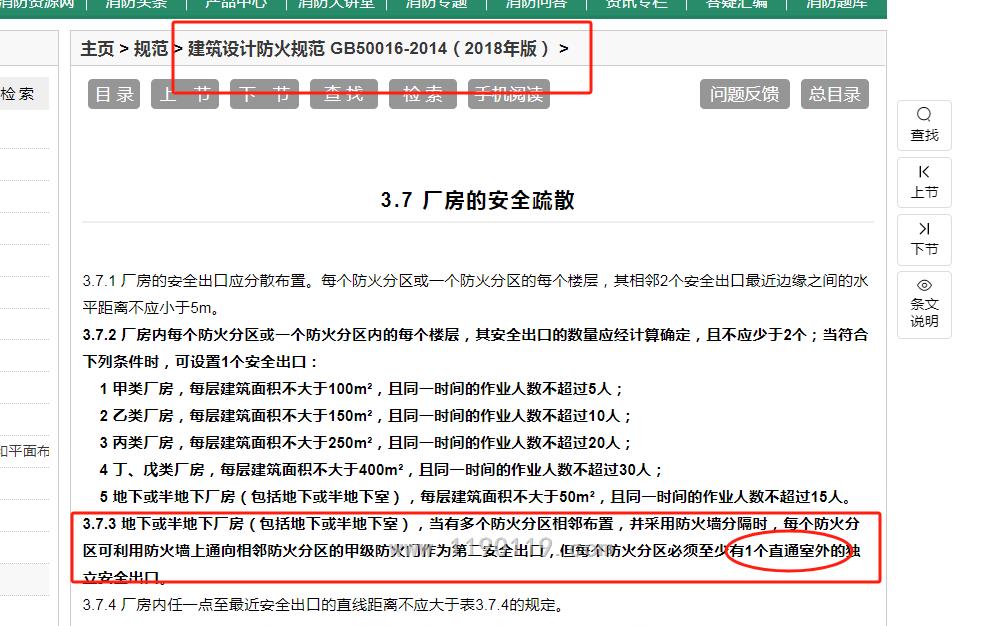The image size is (986, 626).
Task: Go to previous section via 上节 sidebar icon
Action: pos(924,182)
